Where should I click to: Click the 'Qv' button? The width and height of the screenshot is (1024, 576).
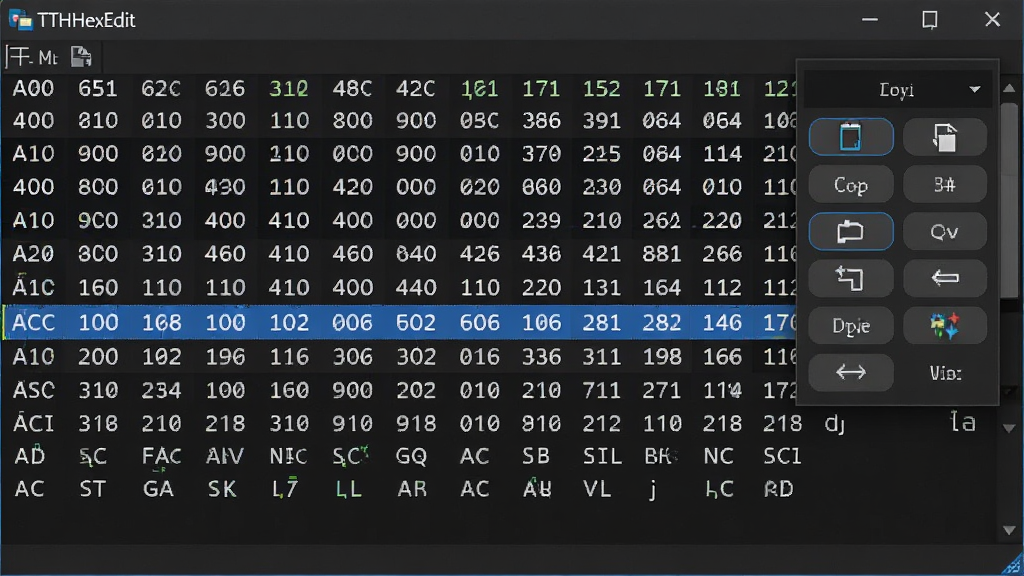tap(944, 231)
